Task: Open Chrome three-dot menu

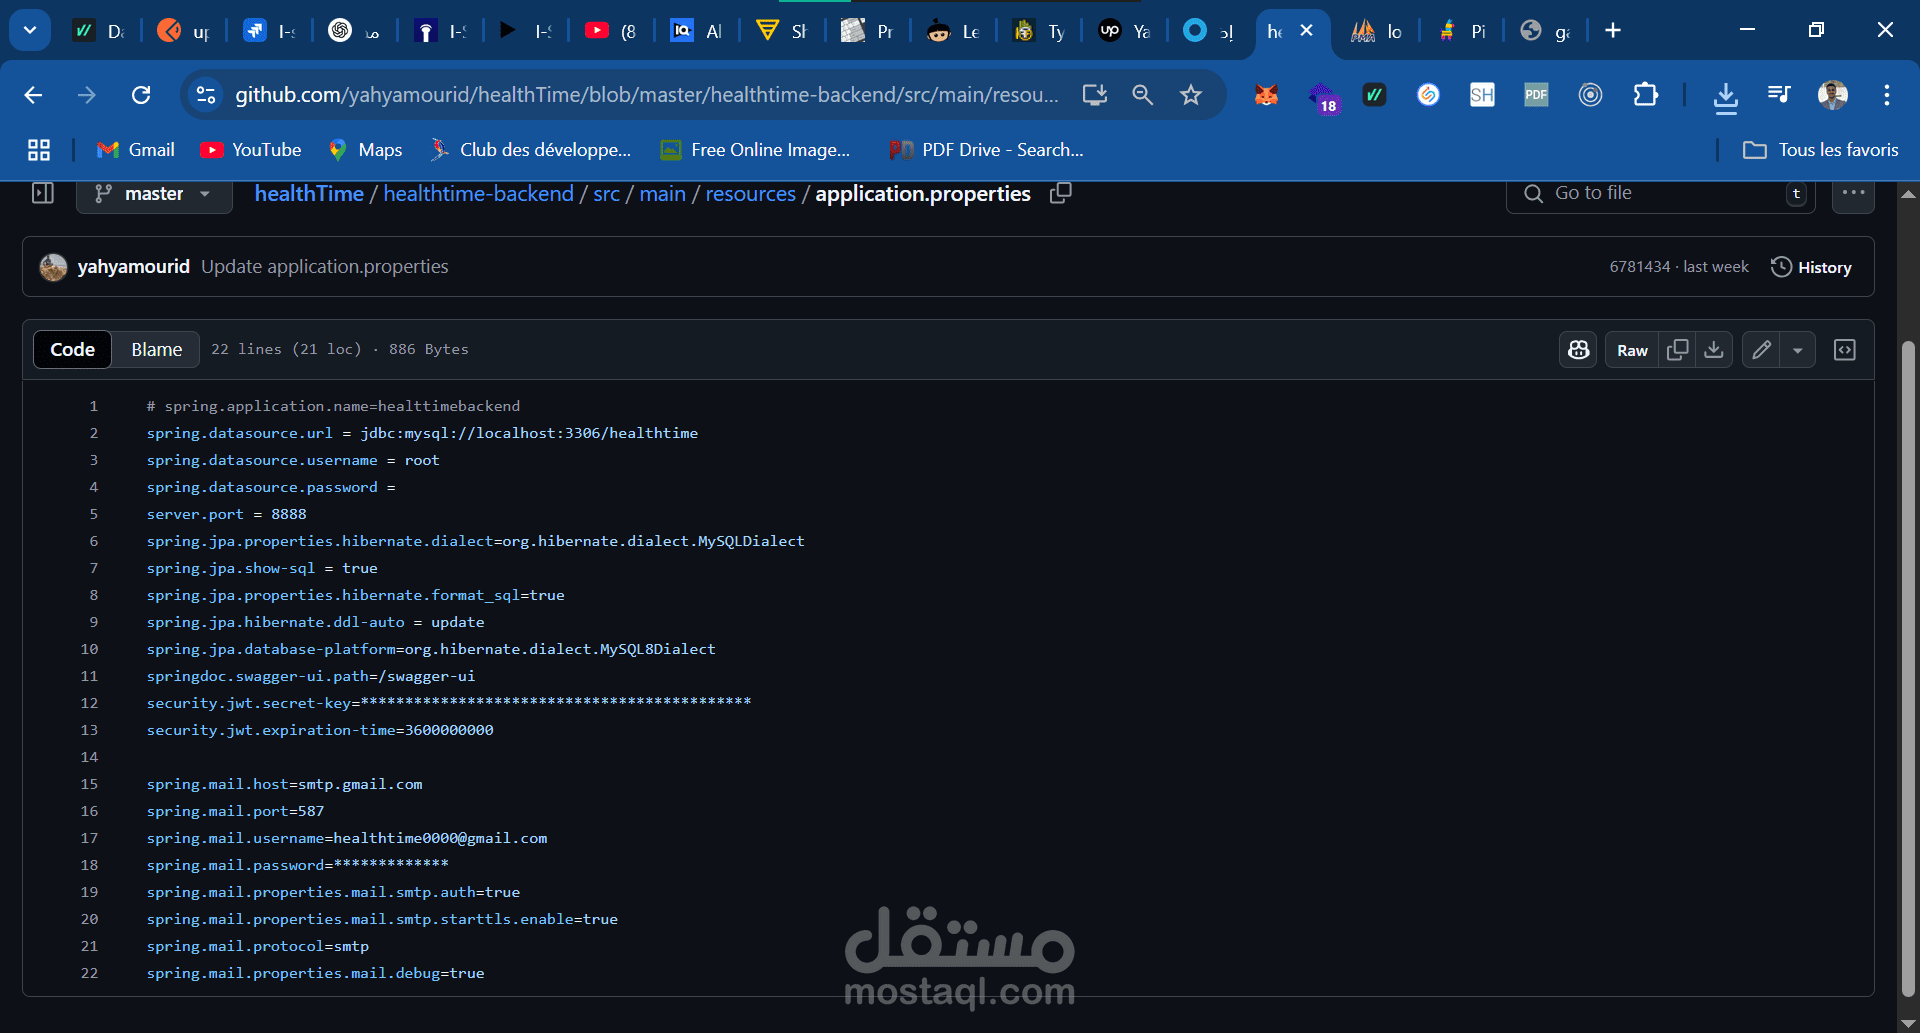Action: (x=1887, y=95)
